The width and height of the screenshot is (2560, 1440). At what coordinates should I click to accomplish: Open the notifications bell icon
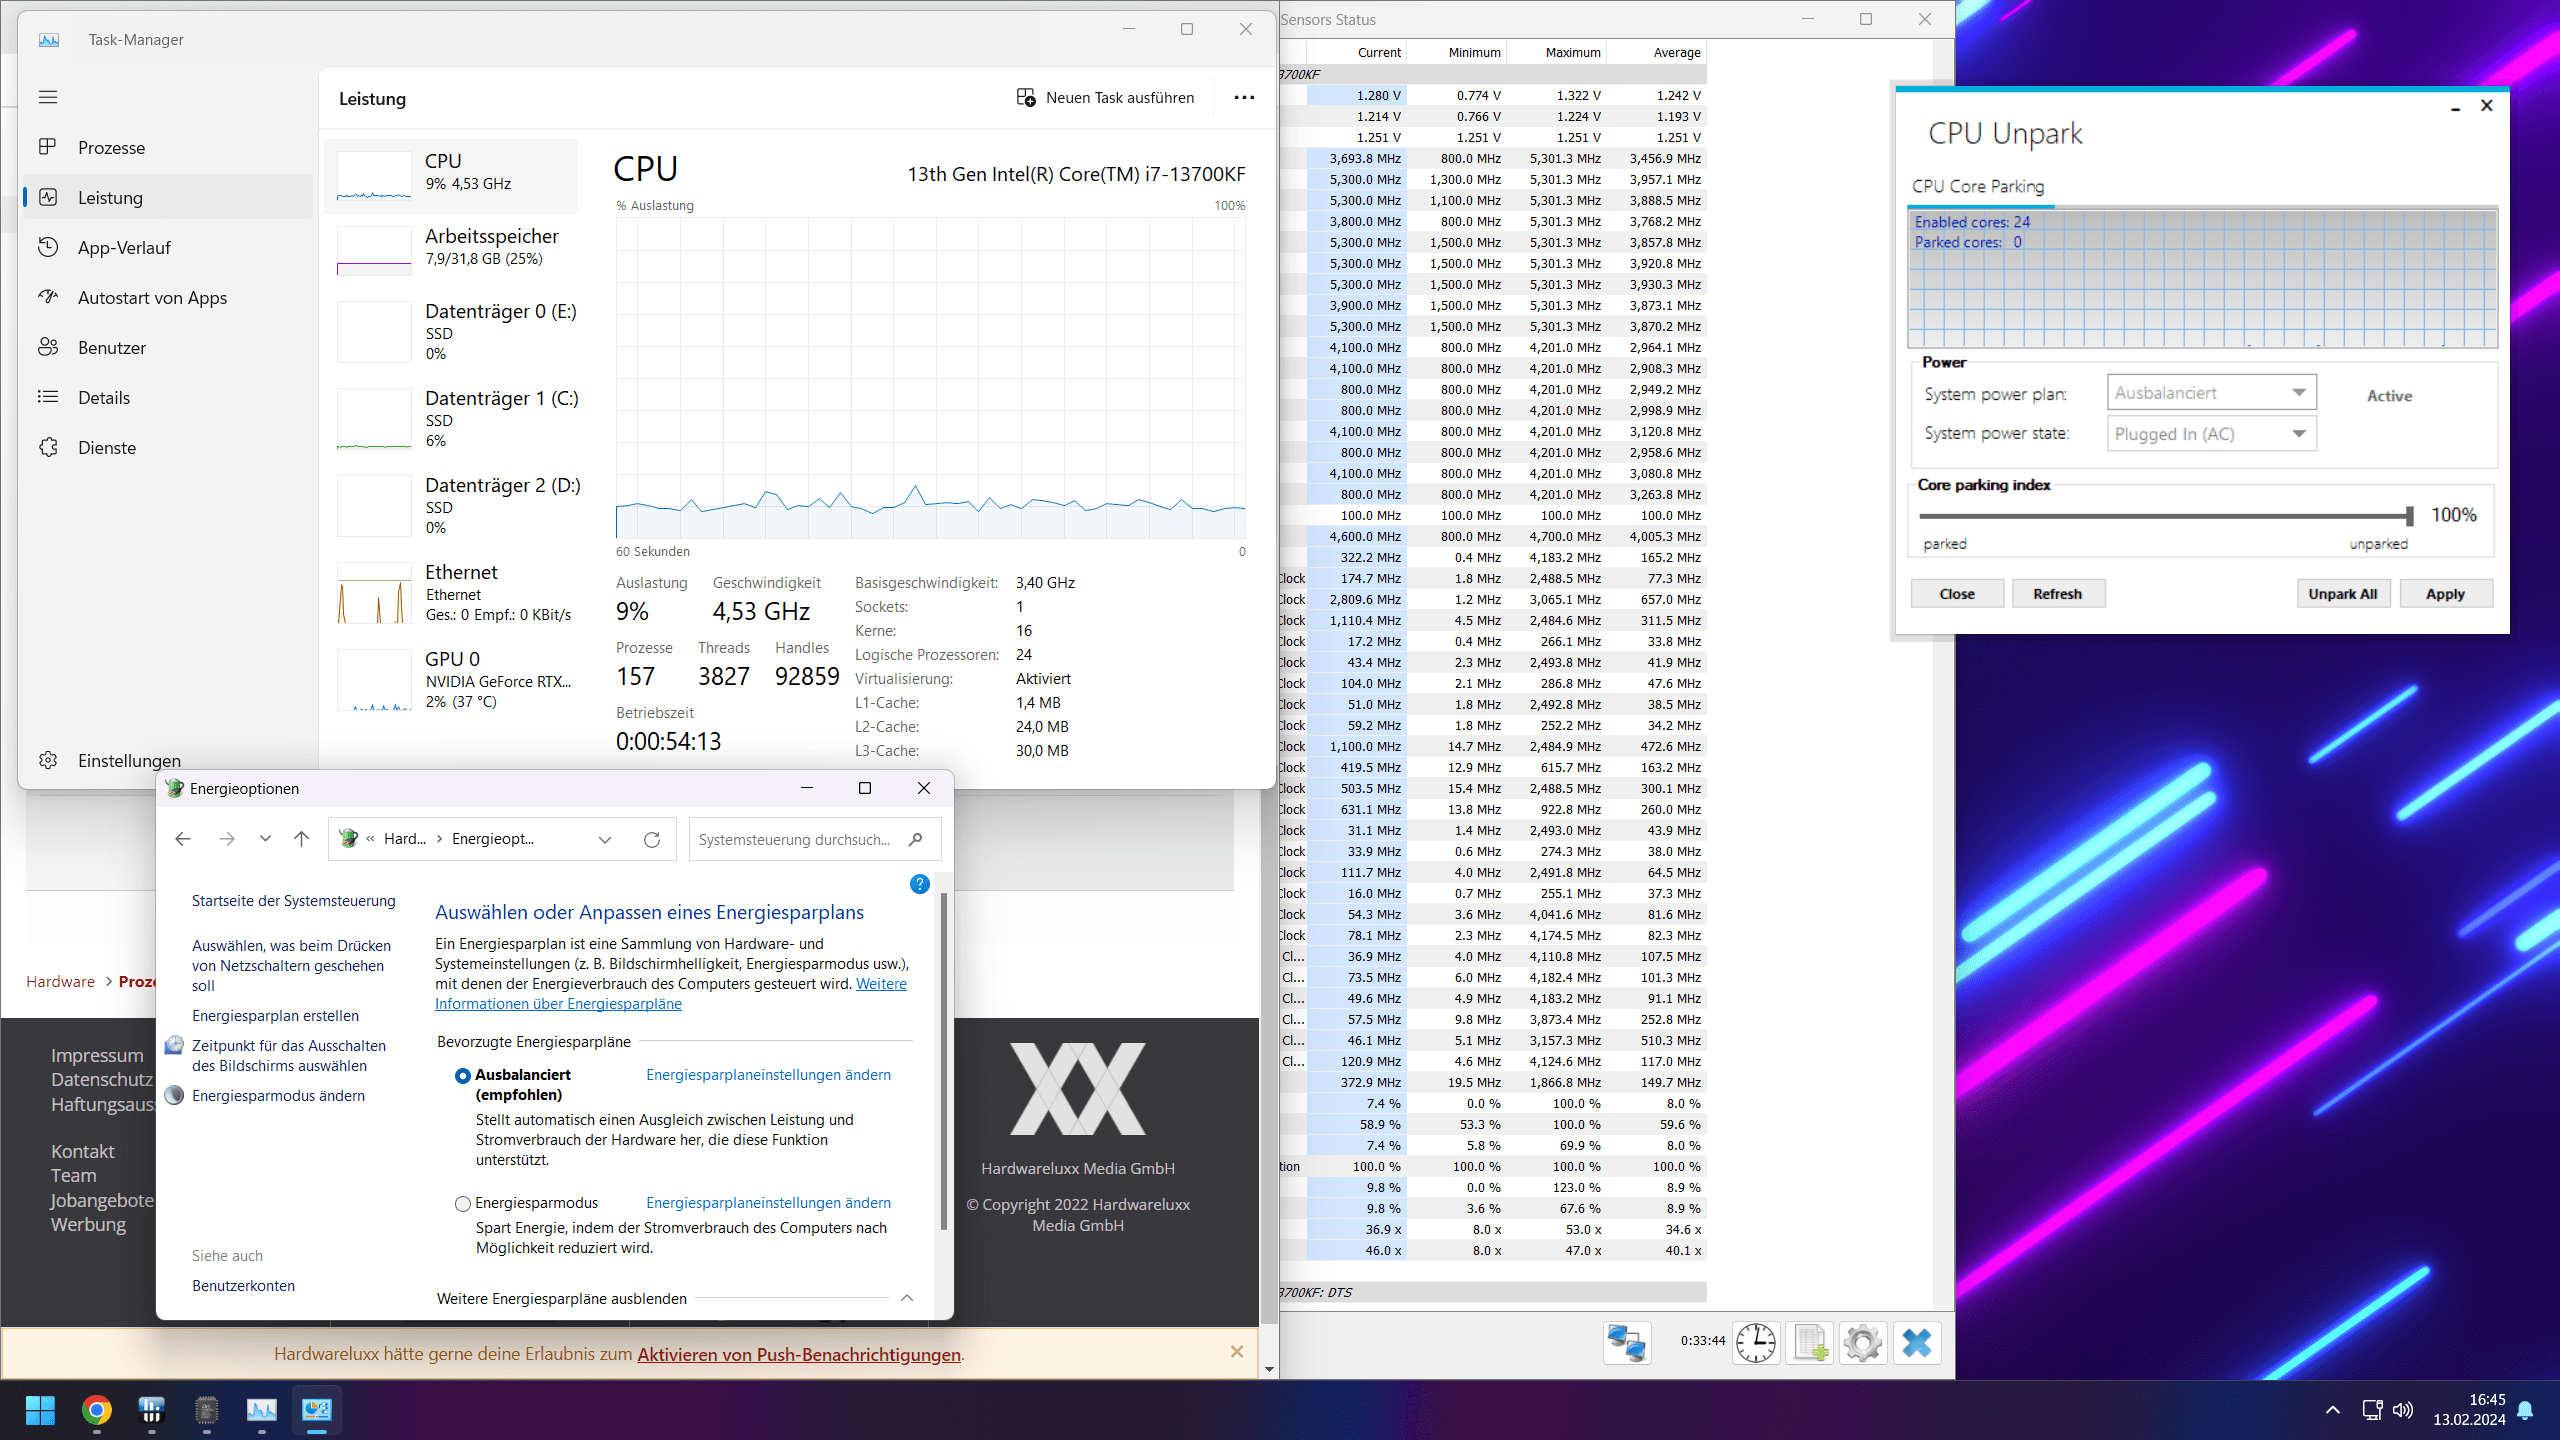pyautogui.click(x=2526, y=1410)
